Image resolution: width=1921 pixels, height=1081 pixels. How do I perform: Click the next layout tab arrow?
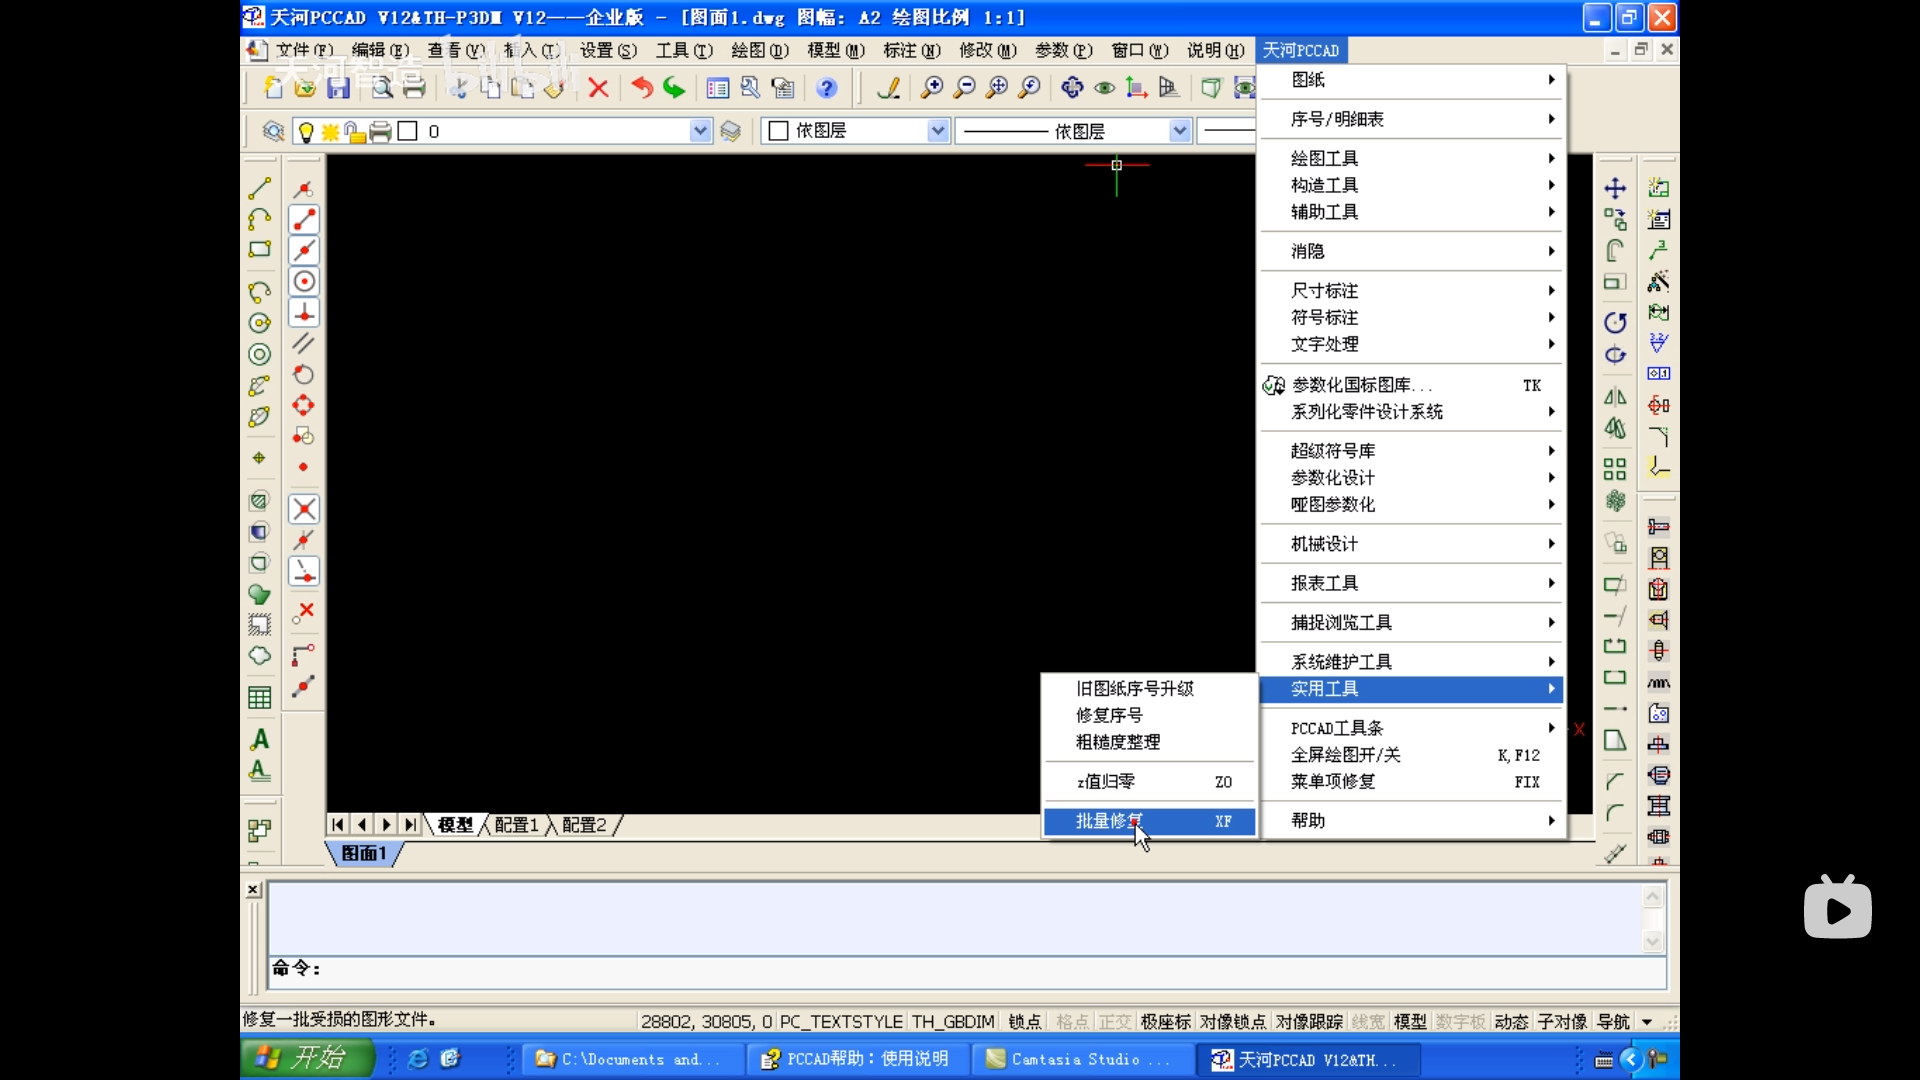click(x=387, y=825)
